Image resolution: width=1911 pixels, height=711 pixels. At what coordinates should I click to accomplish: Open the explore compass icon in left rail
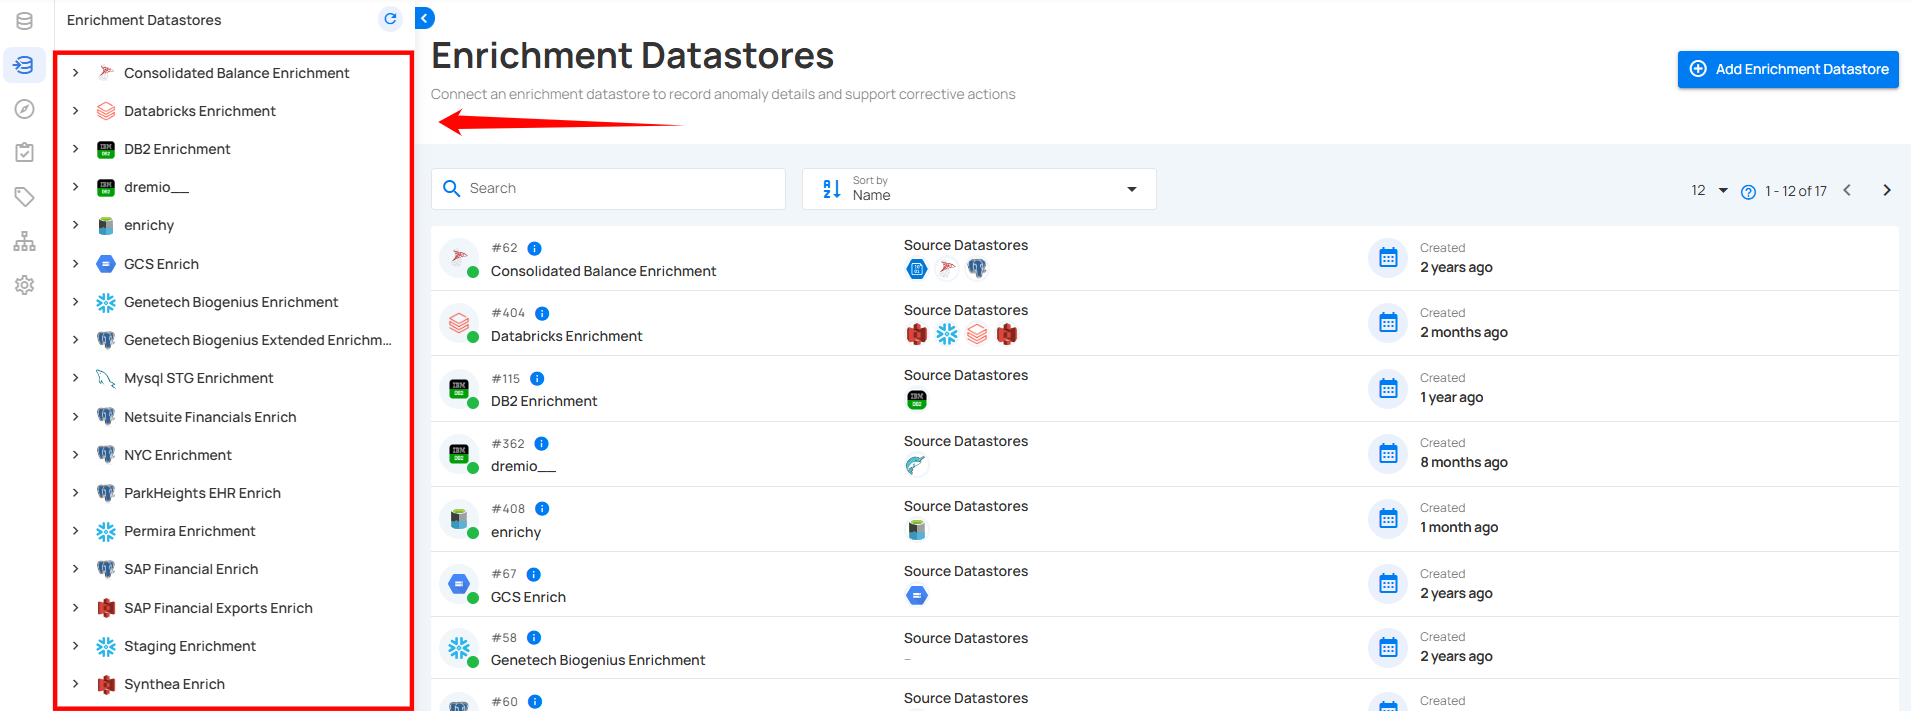click(24, 109)
